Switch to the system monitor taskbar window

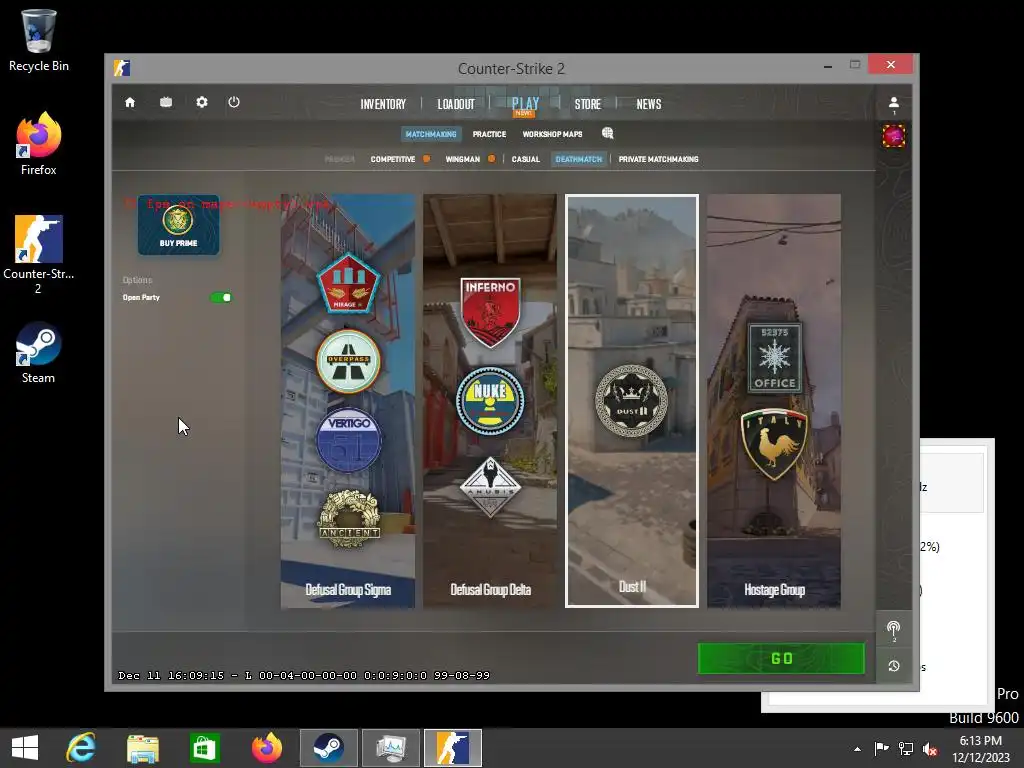point(391,748)
